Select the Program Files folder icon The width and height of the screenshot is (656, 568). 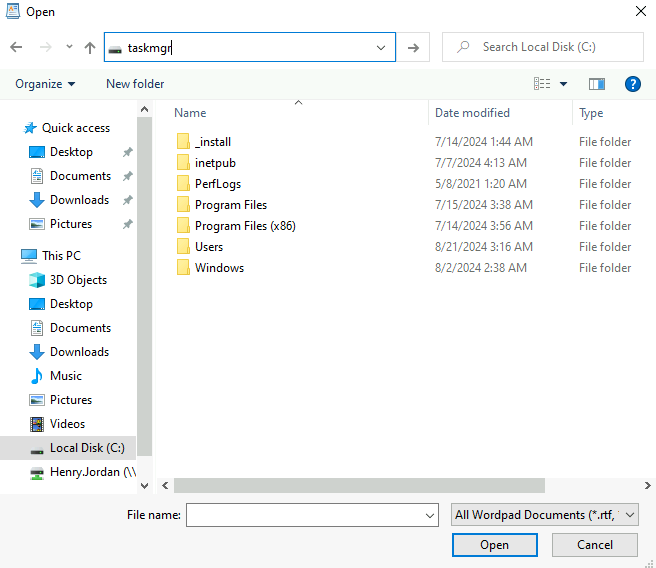click(x=183, y=205)
